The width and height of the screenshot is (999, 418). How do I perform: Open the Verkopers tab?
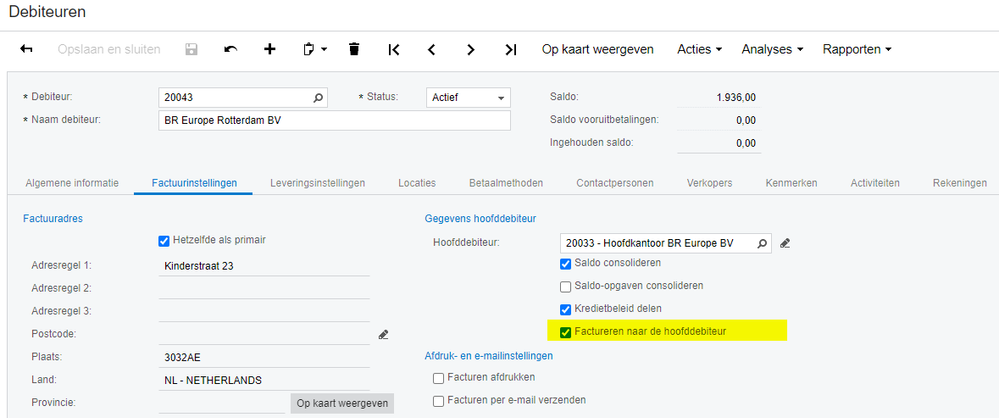pos(709,183)
